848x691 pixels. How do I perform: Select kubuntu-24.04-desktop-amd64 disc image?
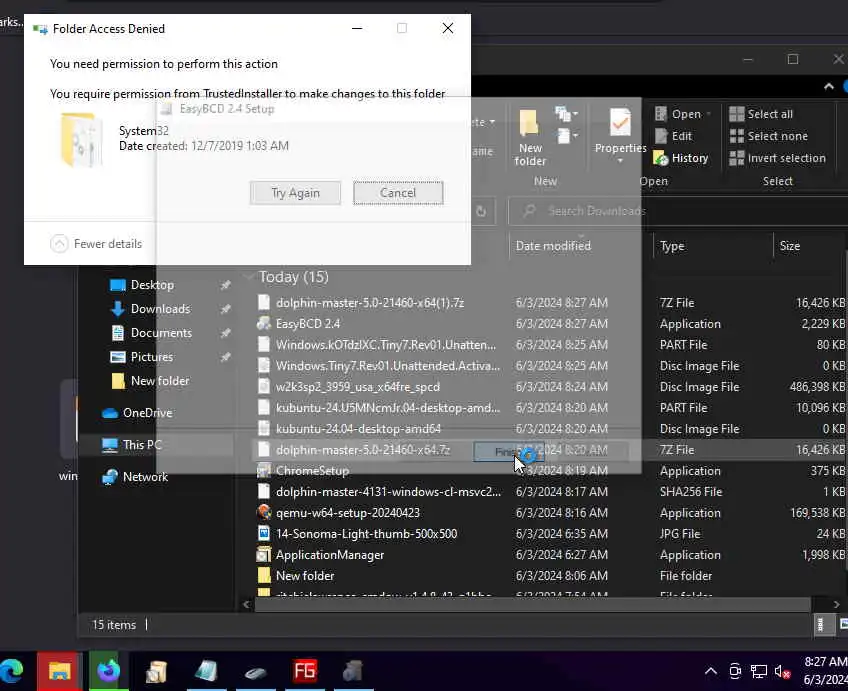[358, 429]
